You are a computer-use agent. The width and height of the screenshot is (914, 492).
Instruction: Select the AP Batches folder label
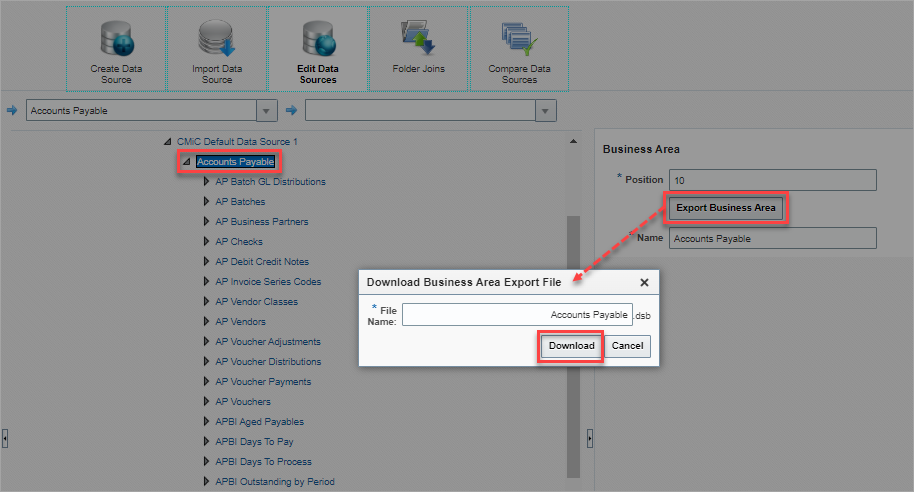pos(240,201)
